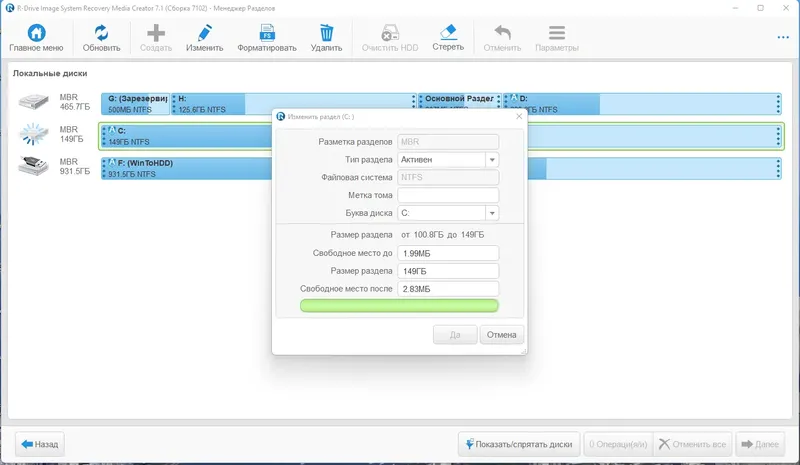Click the handle dots at right of F: partition

(778, 168)
